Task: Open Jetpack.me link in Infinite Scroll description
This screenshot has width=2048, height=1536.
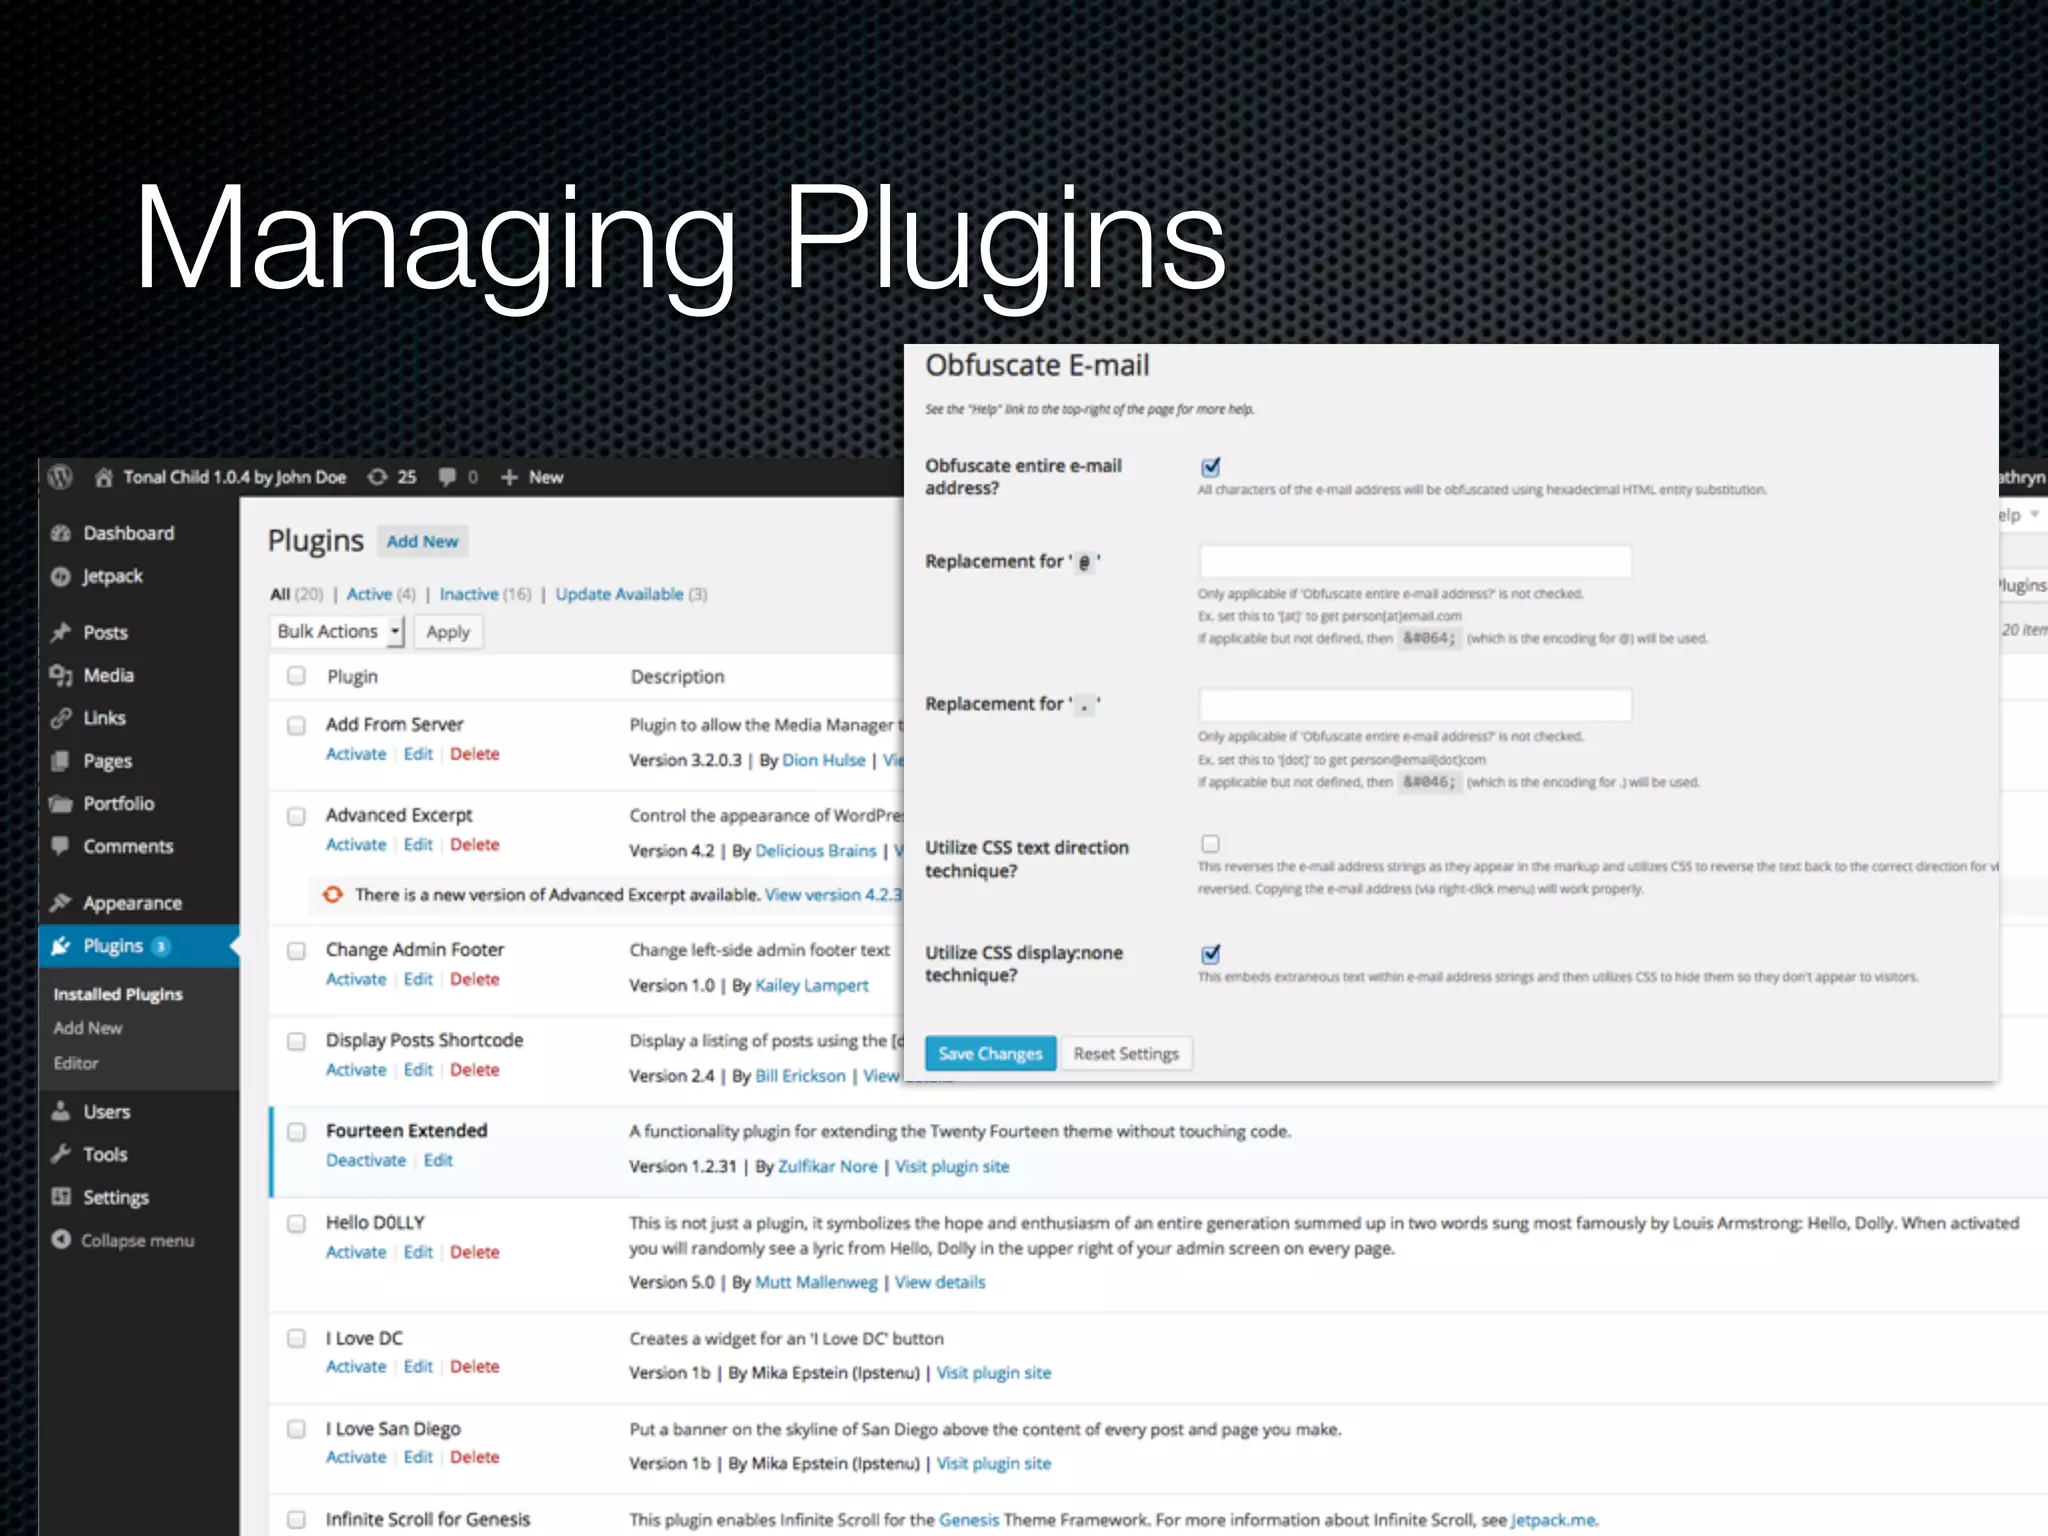Action: click(x=1553, y=1520)
